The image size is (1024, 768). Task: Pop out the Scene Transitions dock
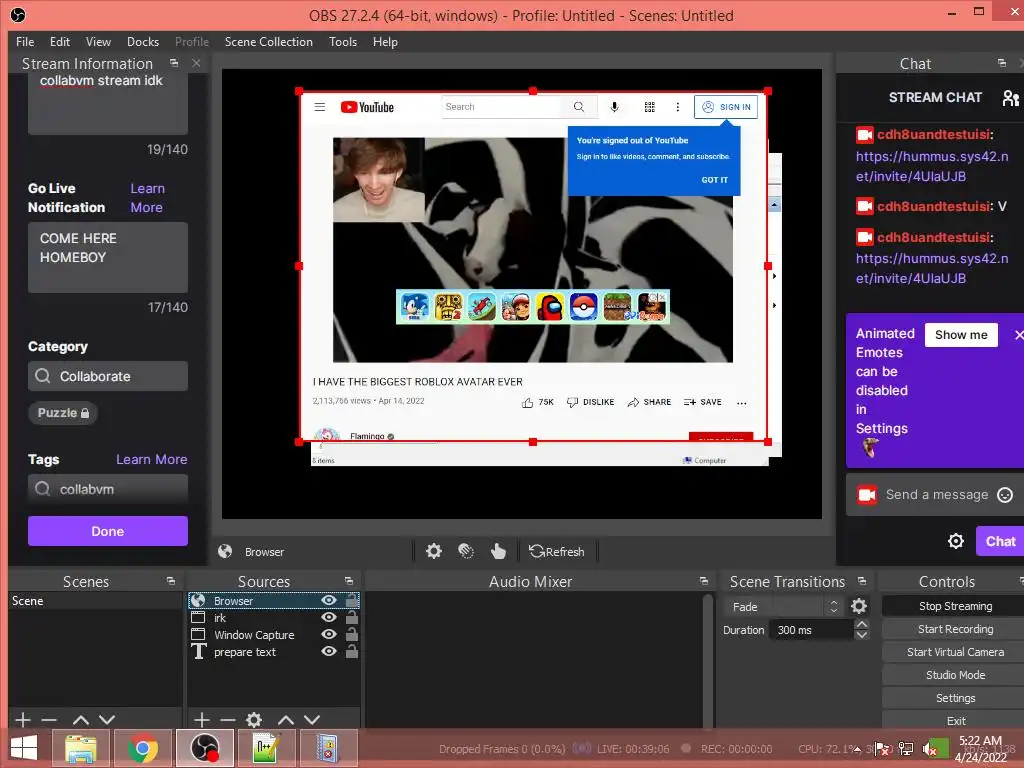click(x=862, y=581)
